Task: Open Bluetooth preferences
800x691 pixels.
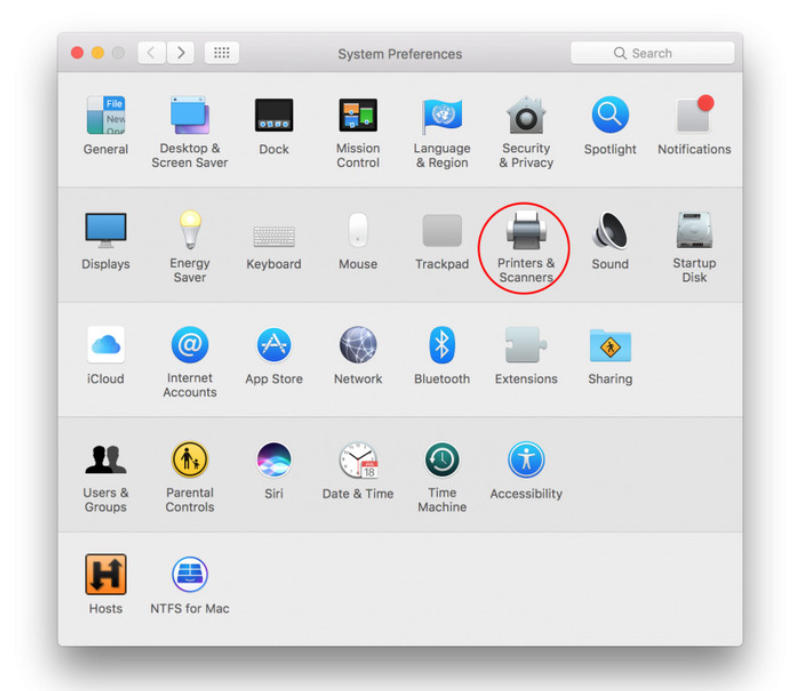Action: pos(441,347)
